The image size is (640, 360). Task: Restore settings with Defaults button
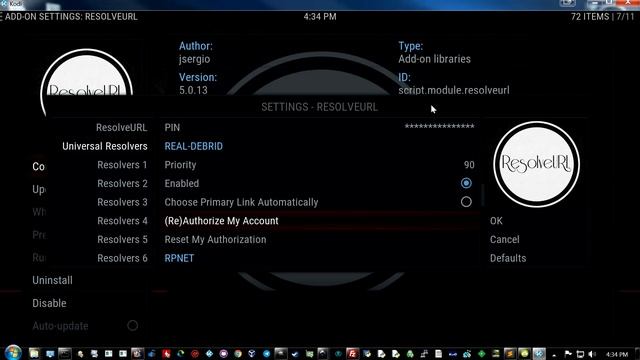pyautogui.click(x=508, y=258)
